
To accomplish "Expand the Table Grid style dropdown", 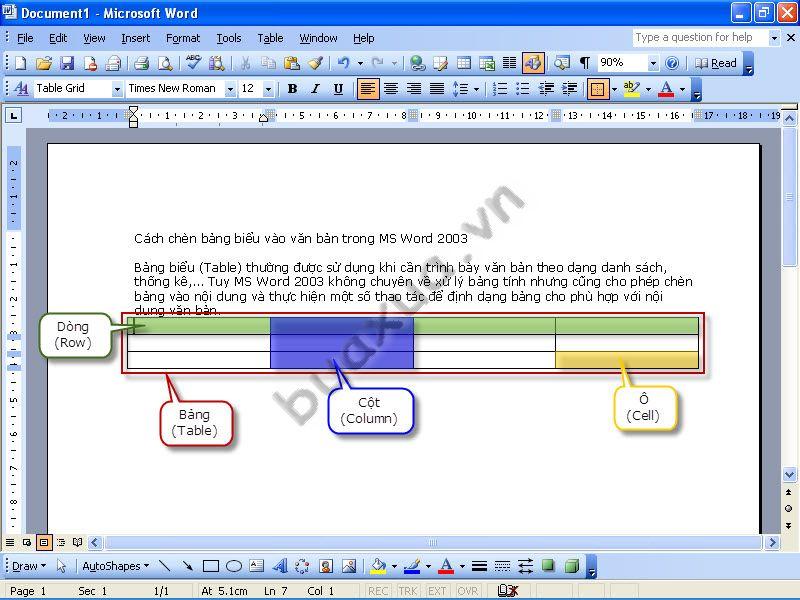I will pos(117,89).
